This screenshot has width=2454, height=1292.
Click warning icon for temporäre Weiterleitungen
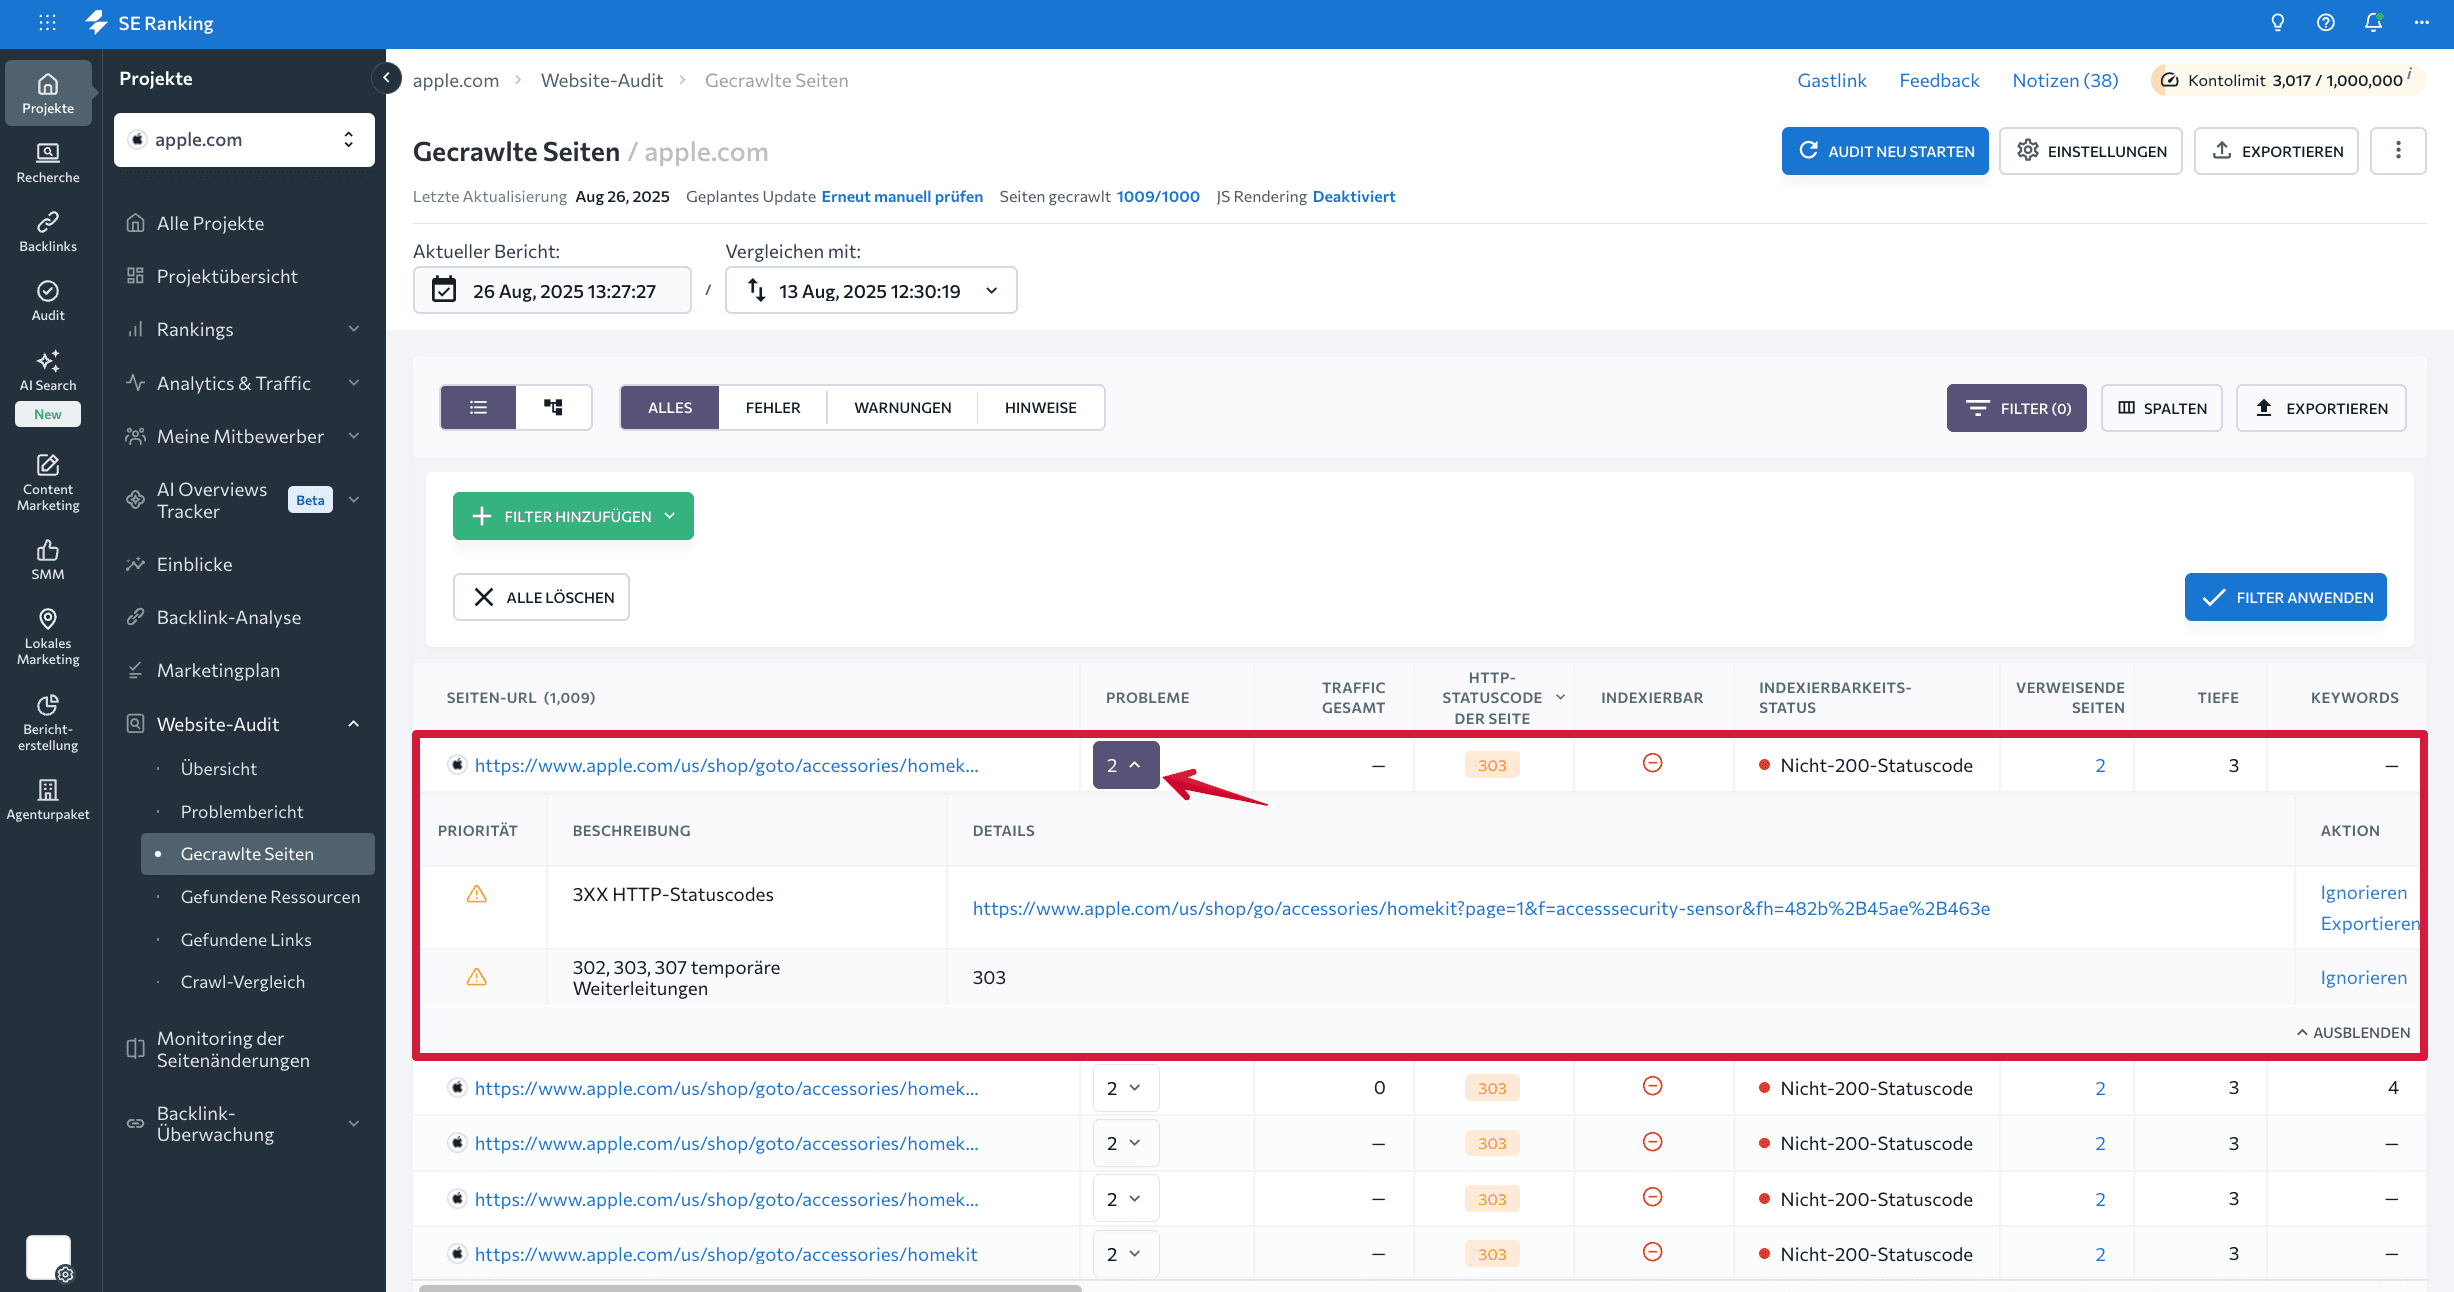point(477,976)
